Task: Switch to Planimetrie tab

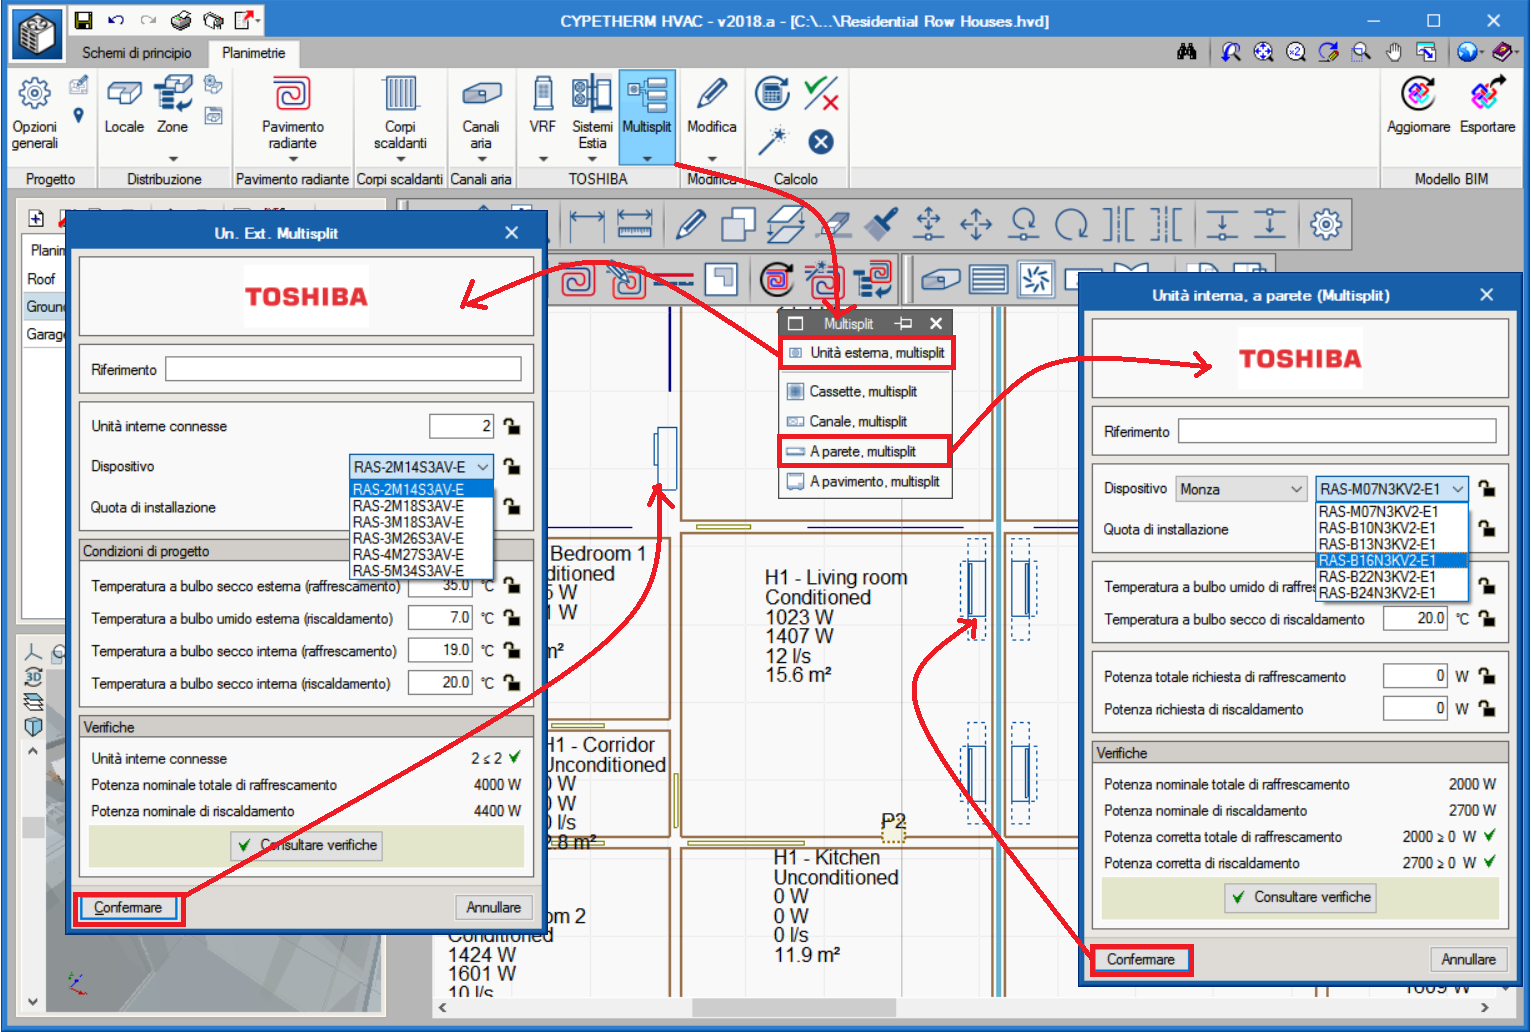Action: click(253, 53)
